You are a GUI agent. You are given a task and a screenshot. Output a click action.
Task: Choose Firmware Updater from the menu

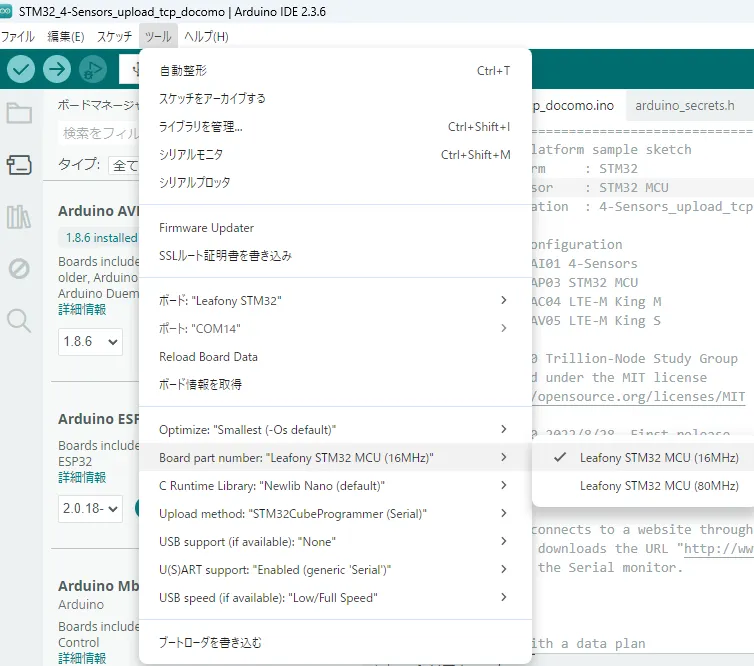(x=206, y=228)
